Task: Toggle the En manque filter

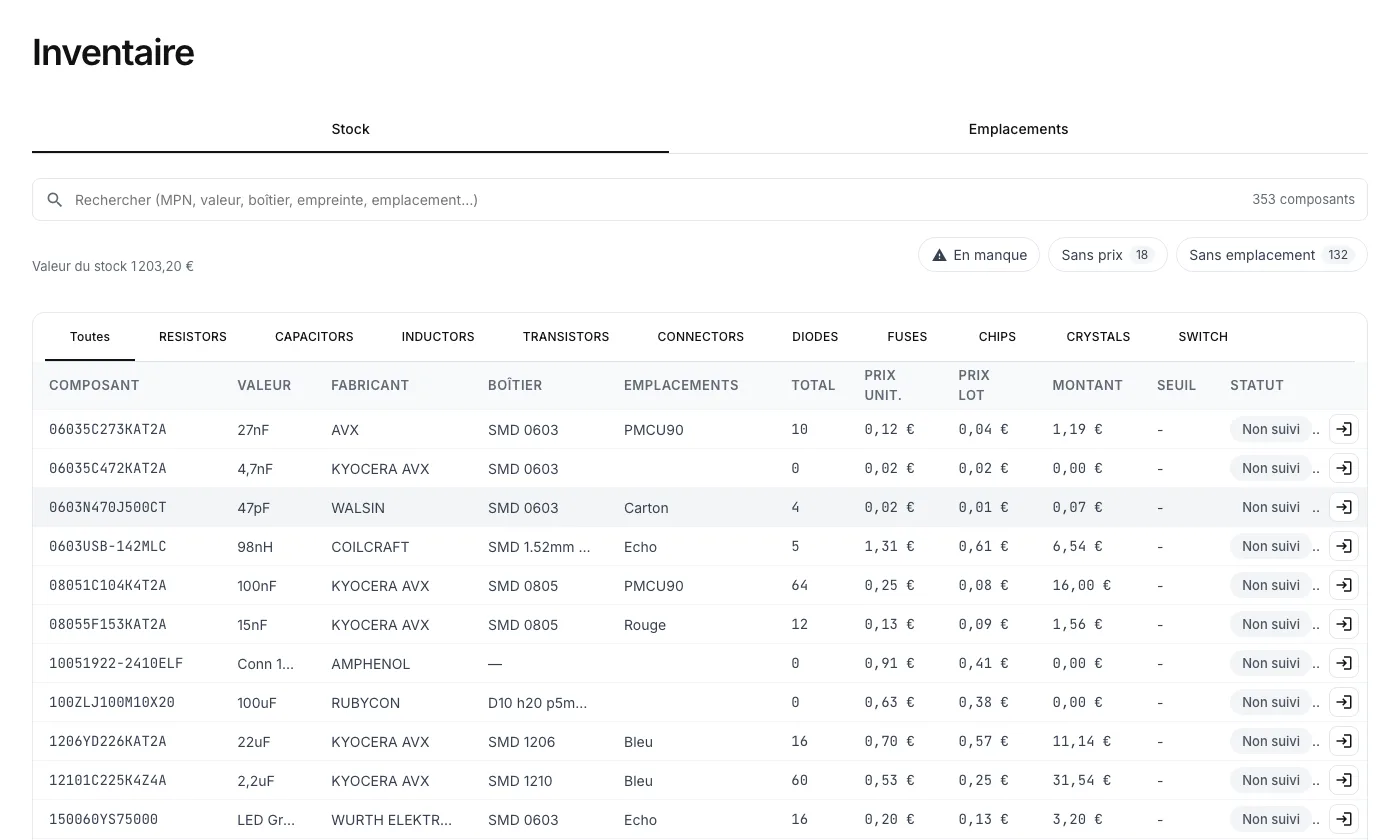Action: point(979,255)
